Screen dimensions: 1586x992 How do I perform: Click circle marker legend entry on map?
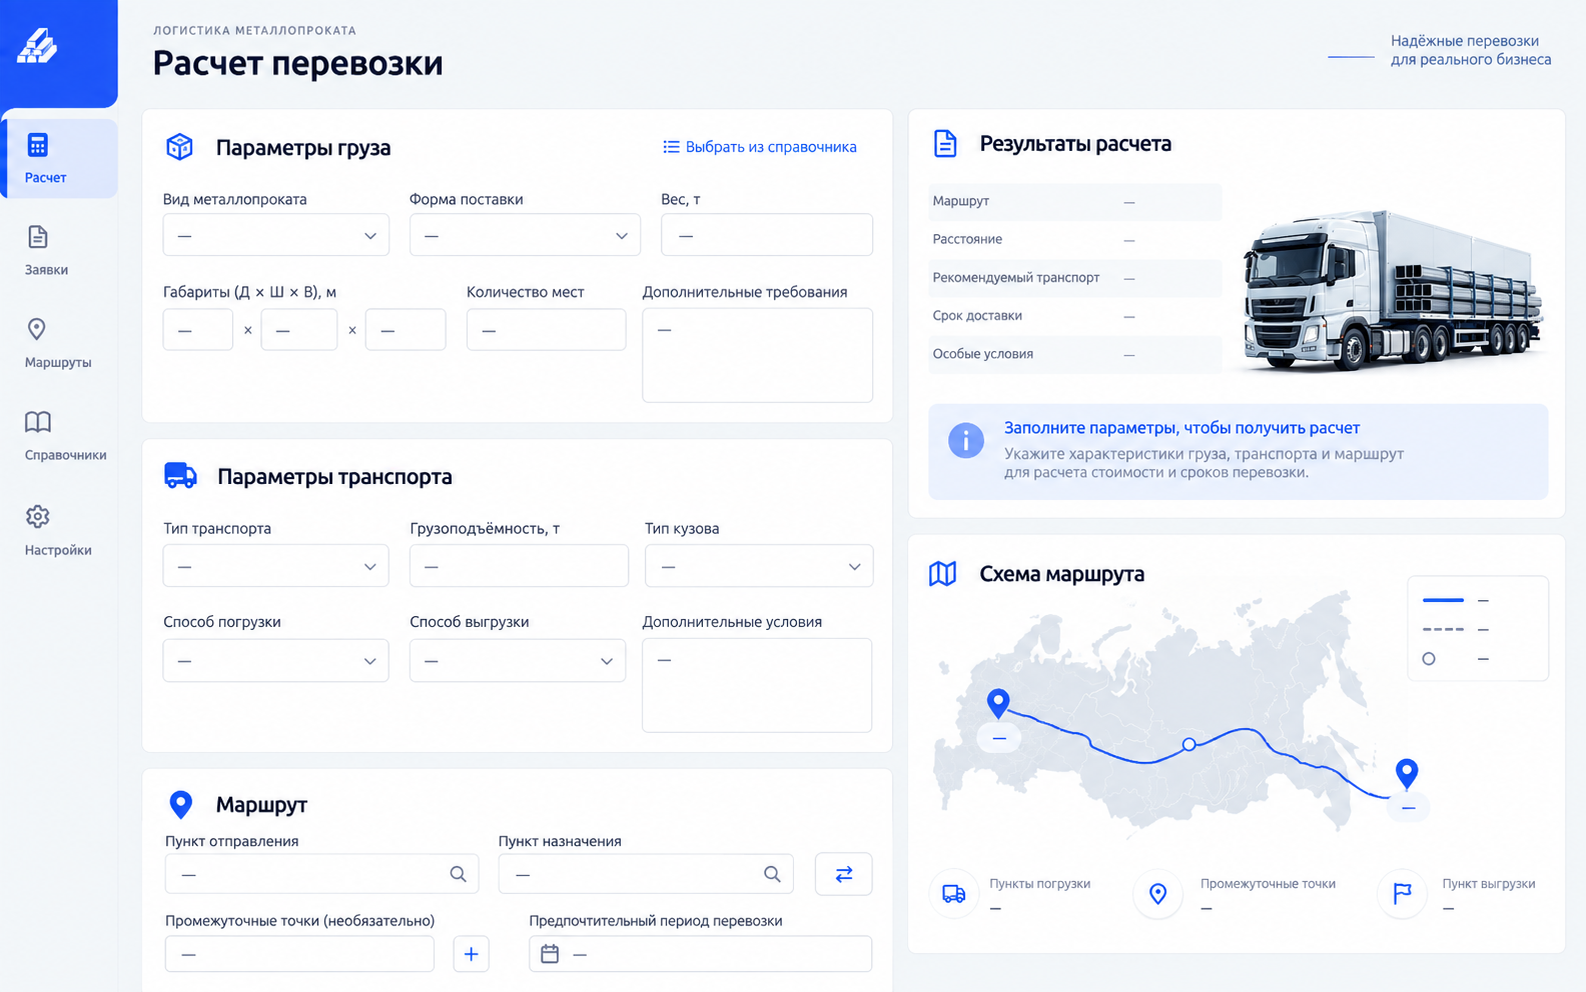coord(1456,659)
